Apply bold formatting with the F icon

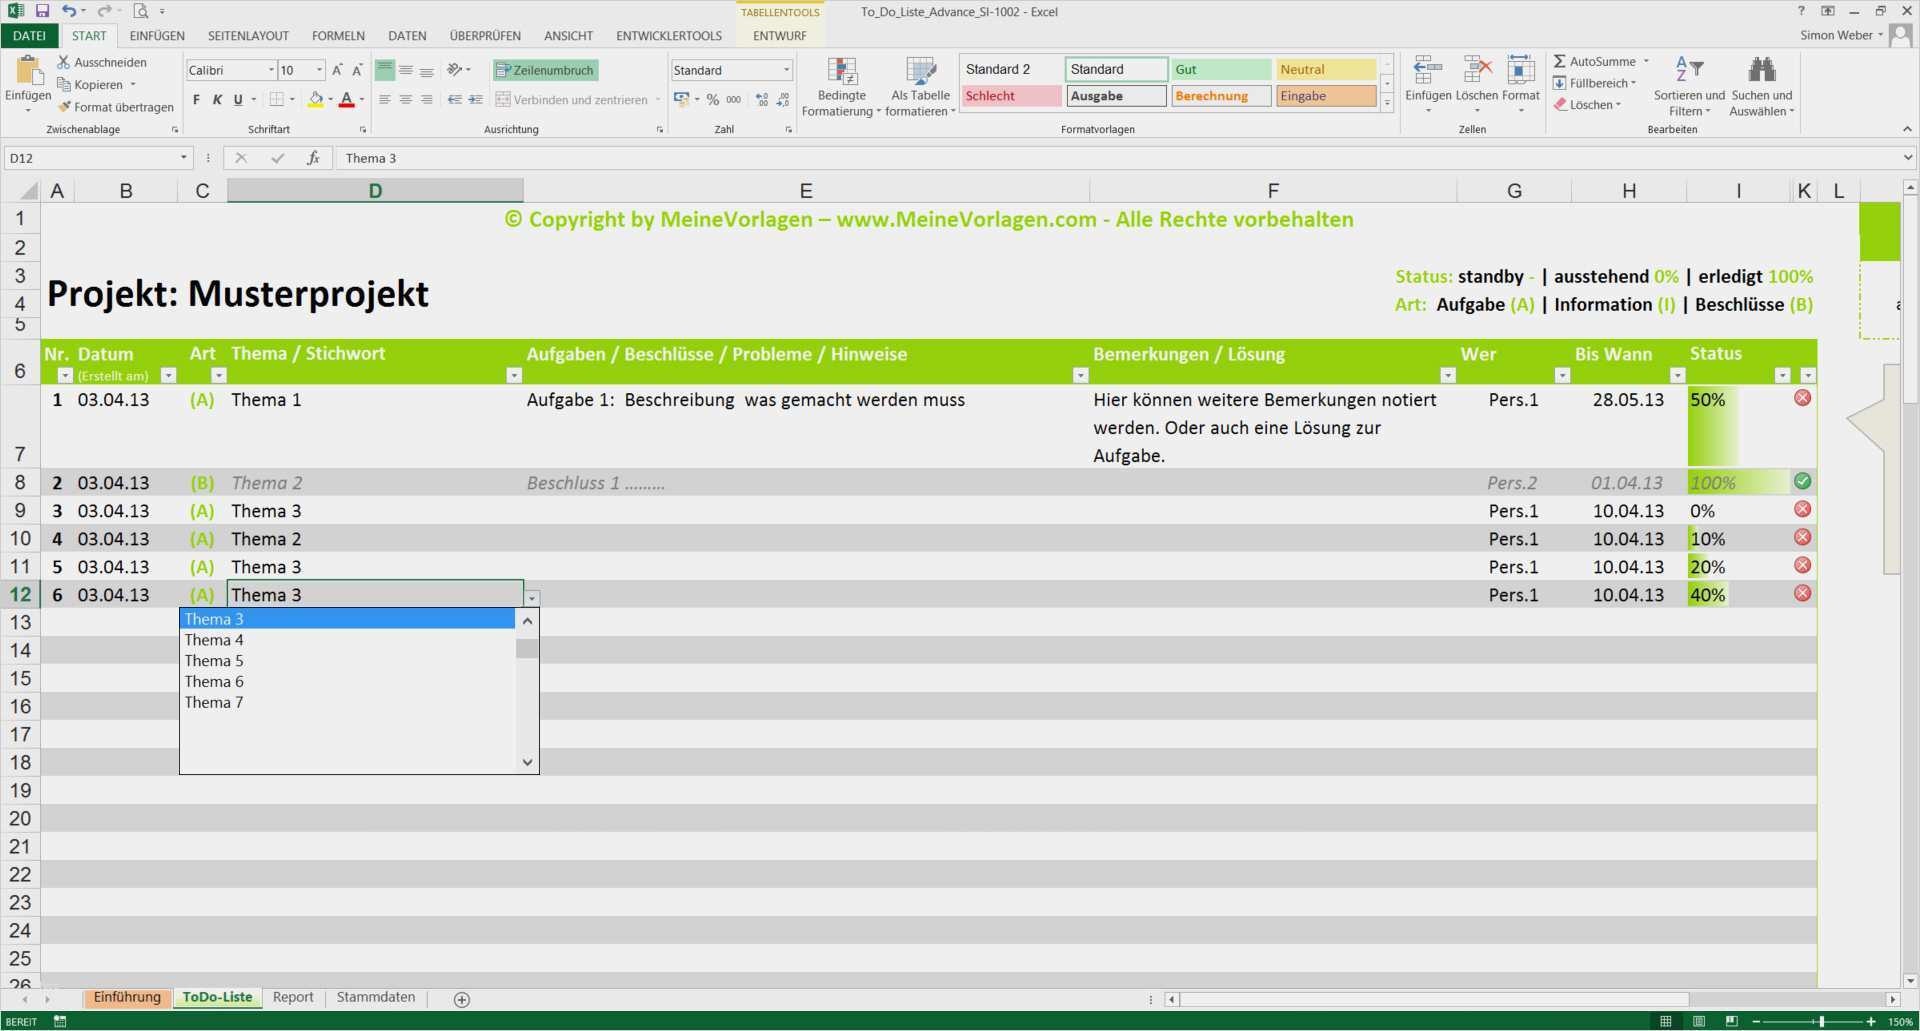[196, 99]
